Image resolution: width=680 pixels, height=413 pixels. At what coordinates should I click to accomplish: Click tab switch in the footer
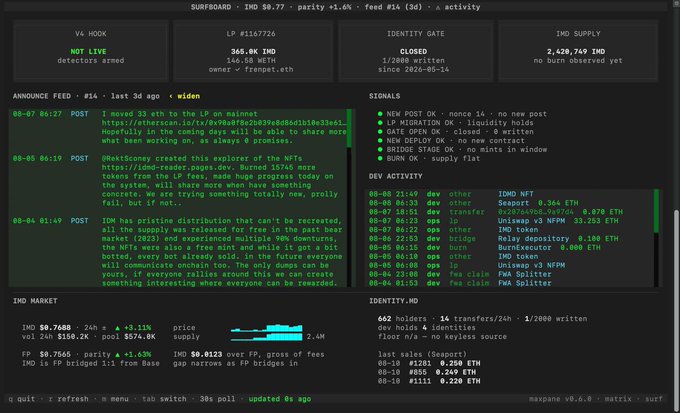point(163,399)
